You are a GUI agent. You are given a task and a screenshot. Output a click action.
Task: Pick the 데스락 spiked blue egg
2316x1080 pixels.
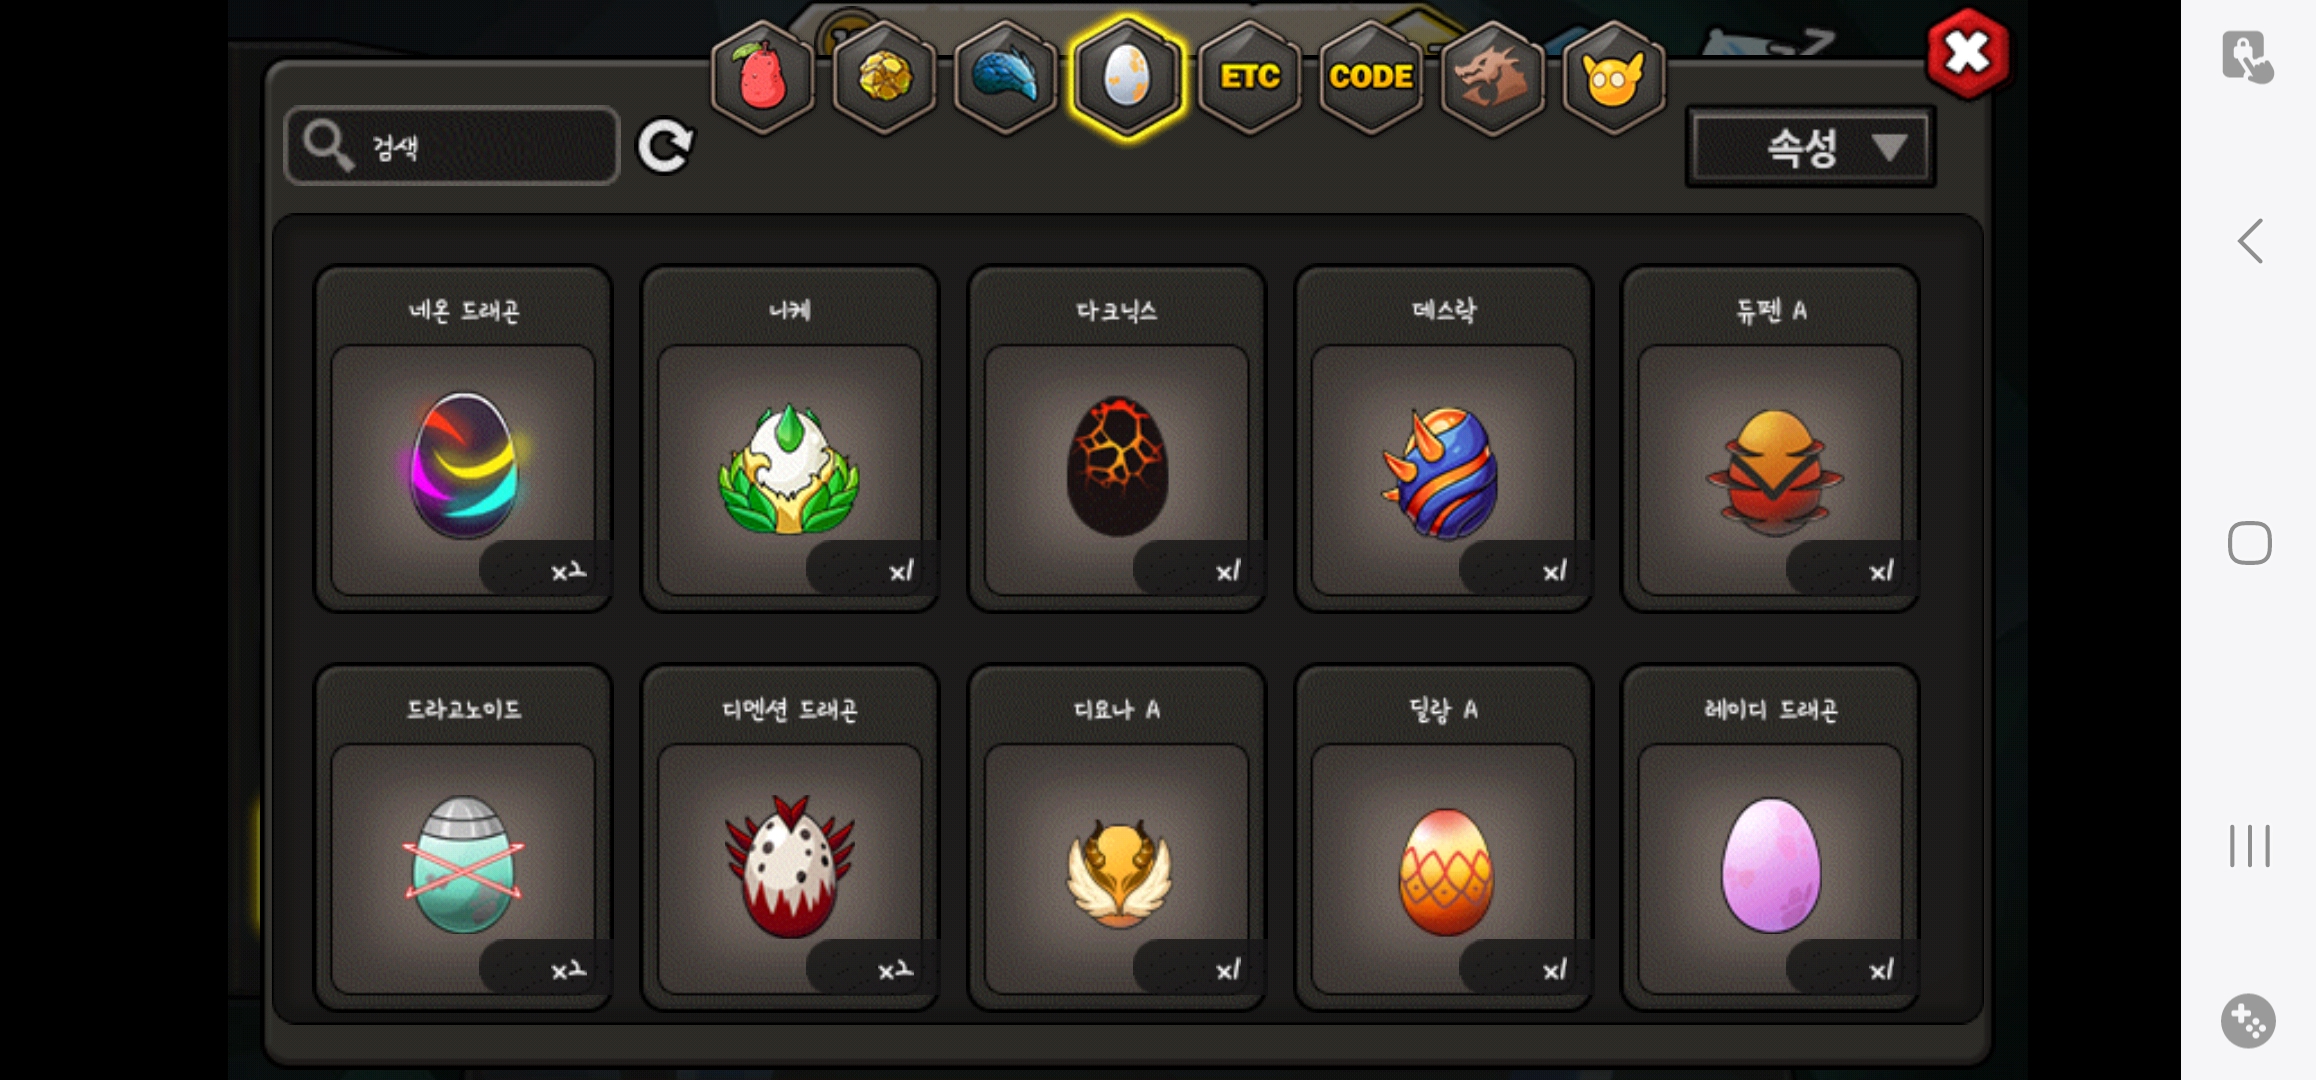pyautogui.click(x=1443, y=438)
